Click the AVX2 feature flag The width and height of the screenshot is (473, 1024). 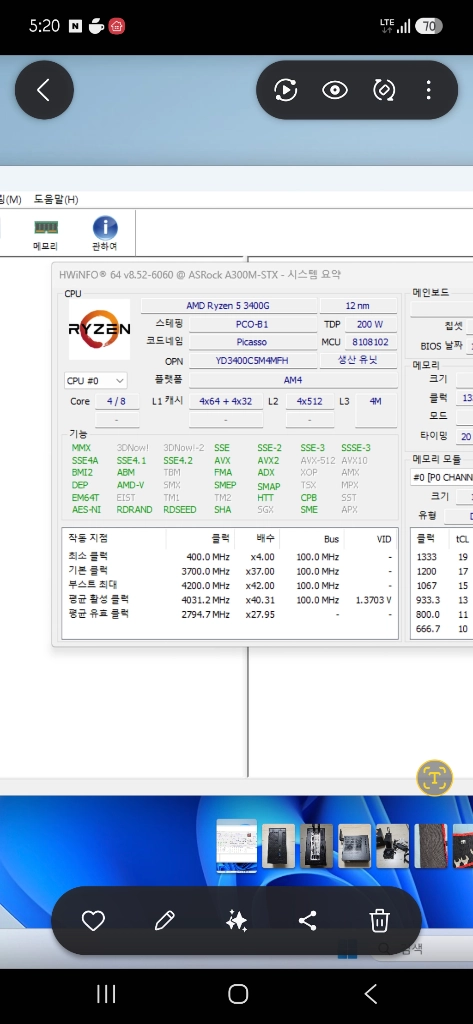[269, 460]
